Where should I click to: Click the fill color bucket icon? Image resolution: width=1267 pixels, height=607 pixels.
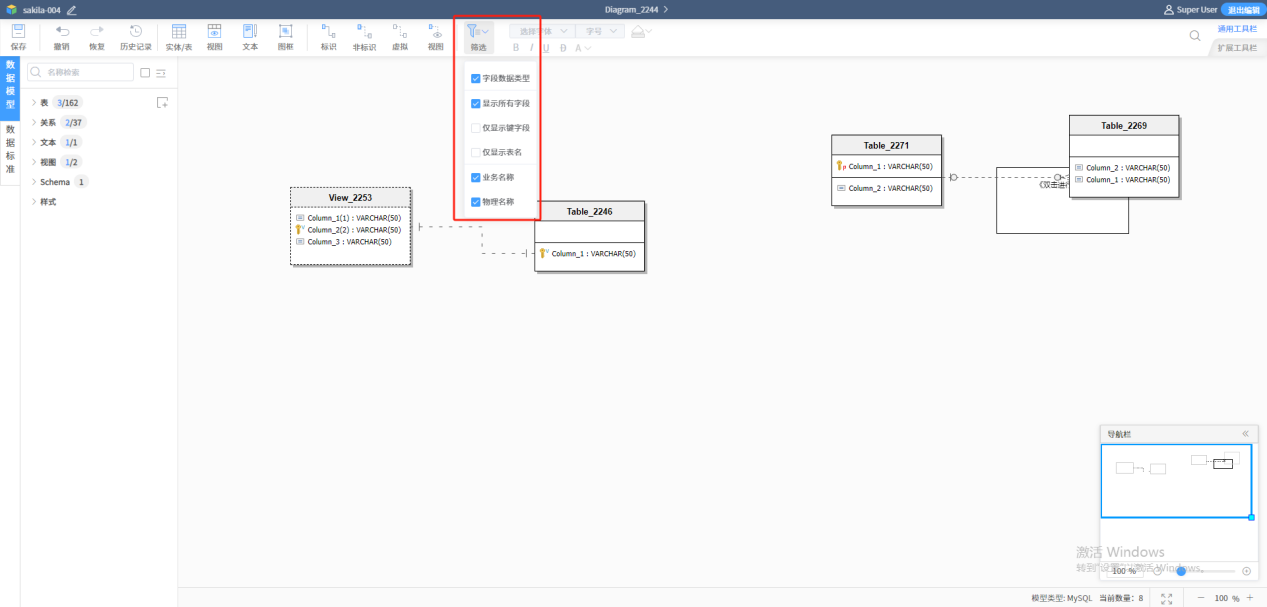tap(637, 32)
